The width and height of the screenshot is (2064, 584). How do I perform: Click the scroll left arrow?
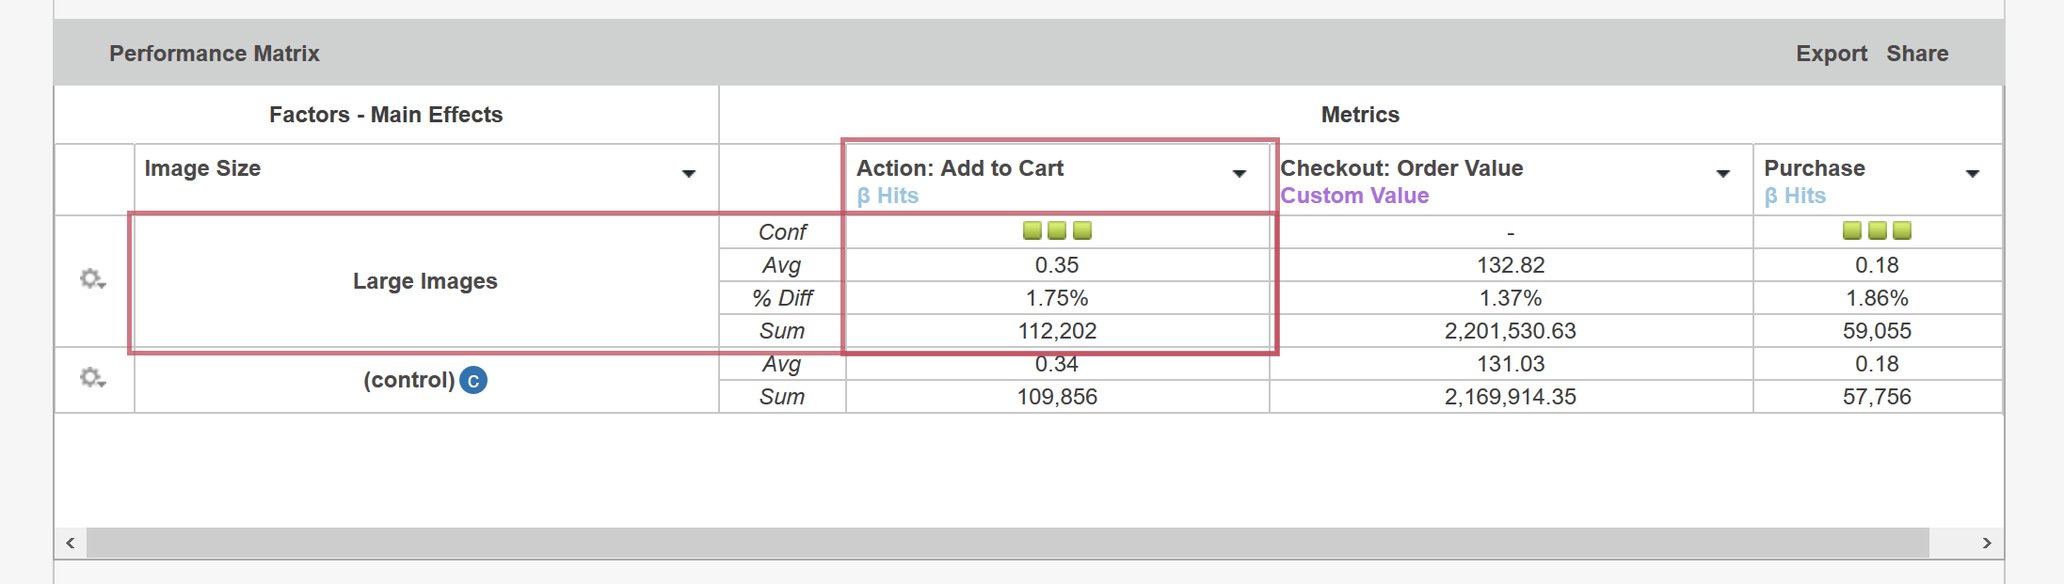pyautogui.click(x=70, y=543)
